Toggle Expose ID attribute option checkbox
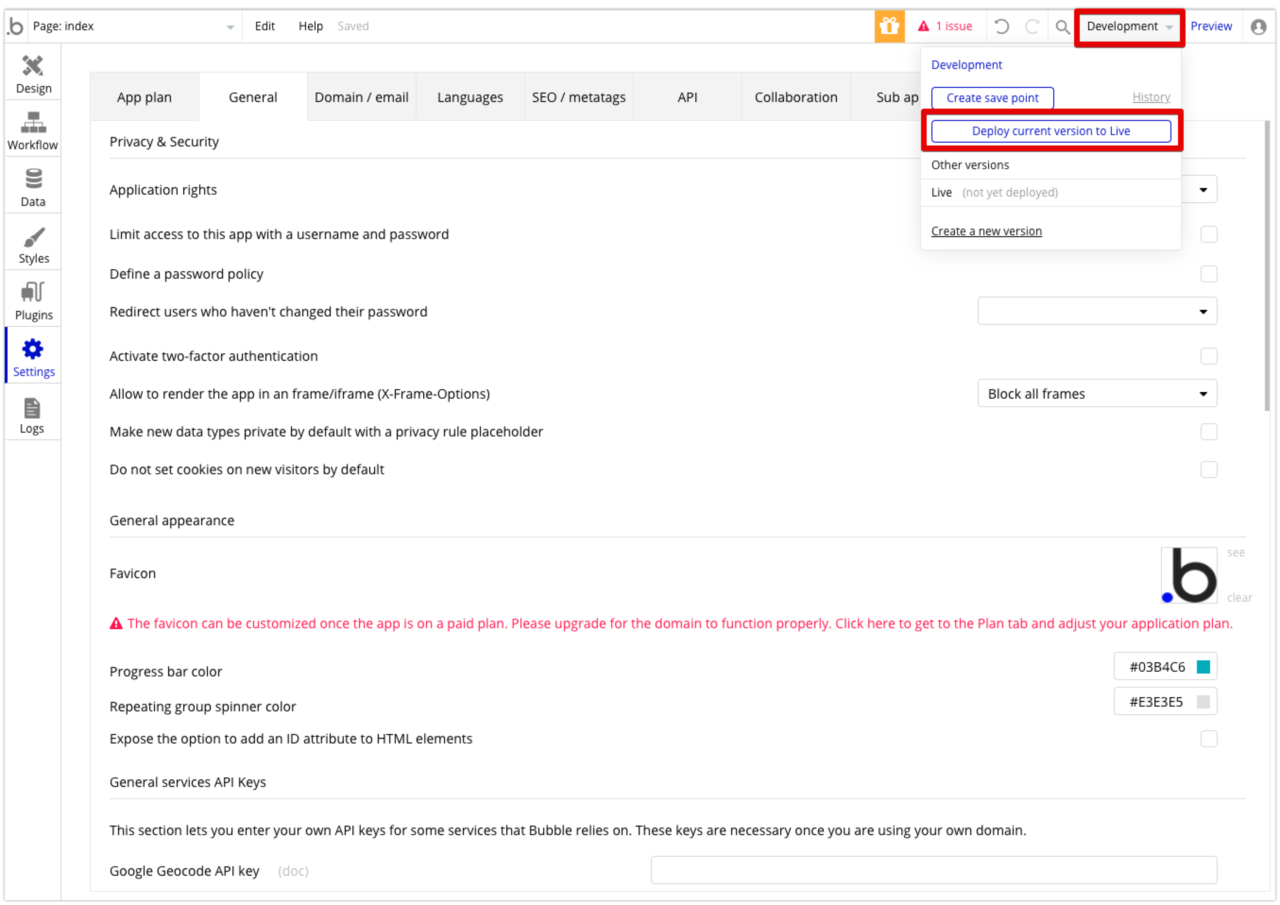This screenshot has height=905, width=1280. (1209, 739)
